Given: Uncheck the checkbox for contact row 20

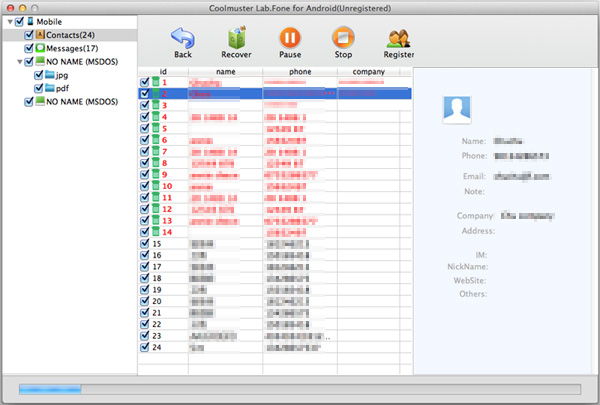Looking at the screenshot, I should click(x=144, y=300).
